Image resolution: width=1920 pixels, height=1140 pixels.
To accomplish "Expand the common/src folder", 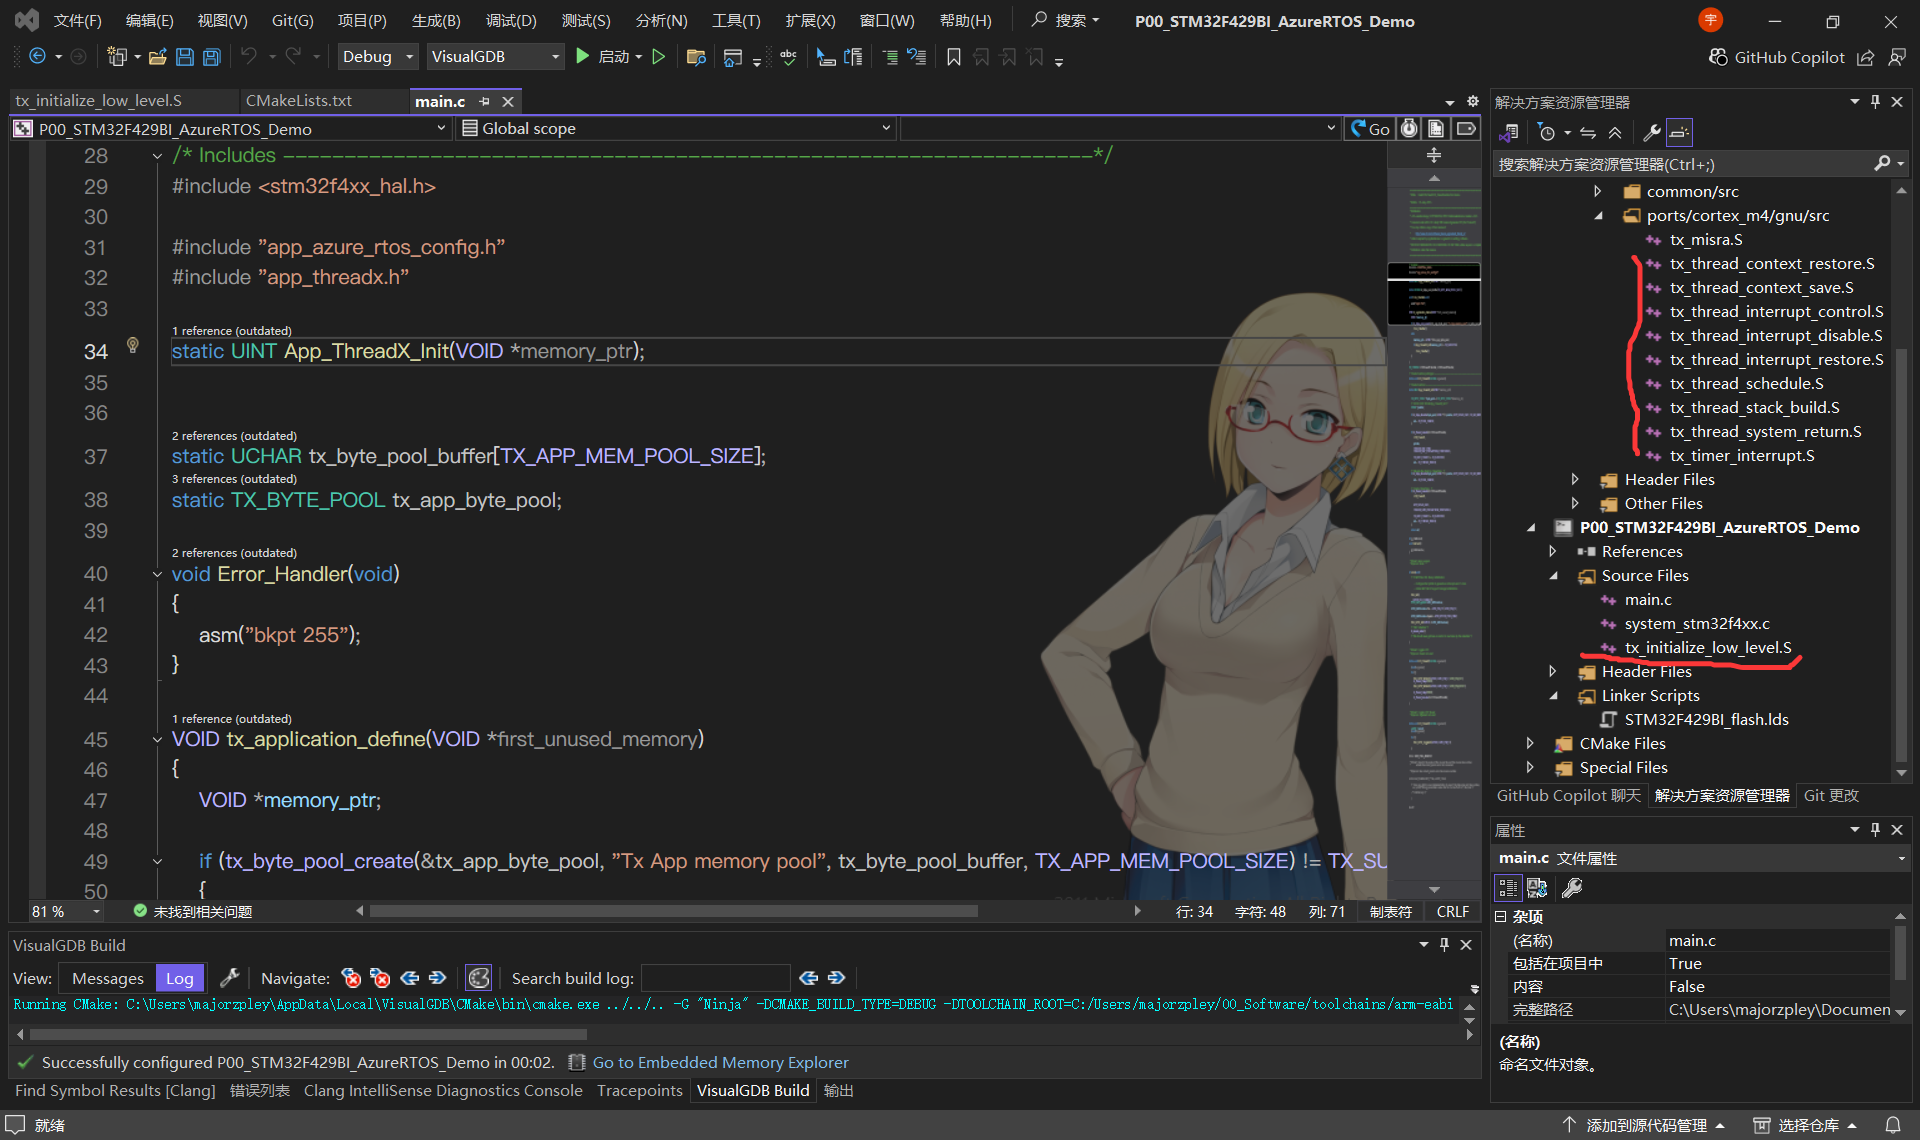I will coord(1598,191).
